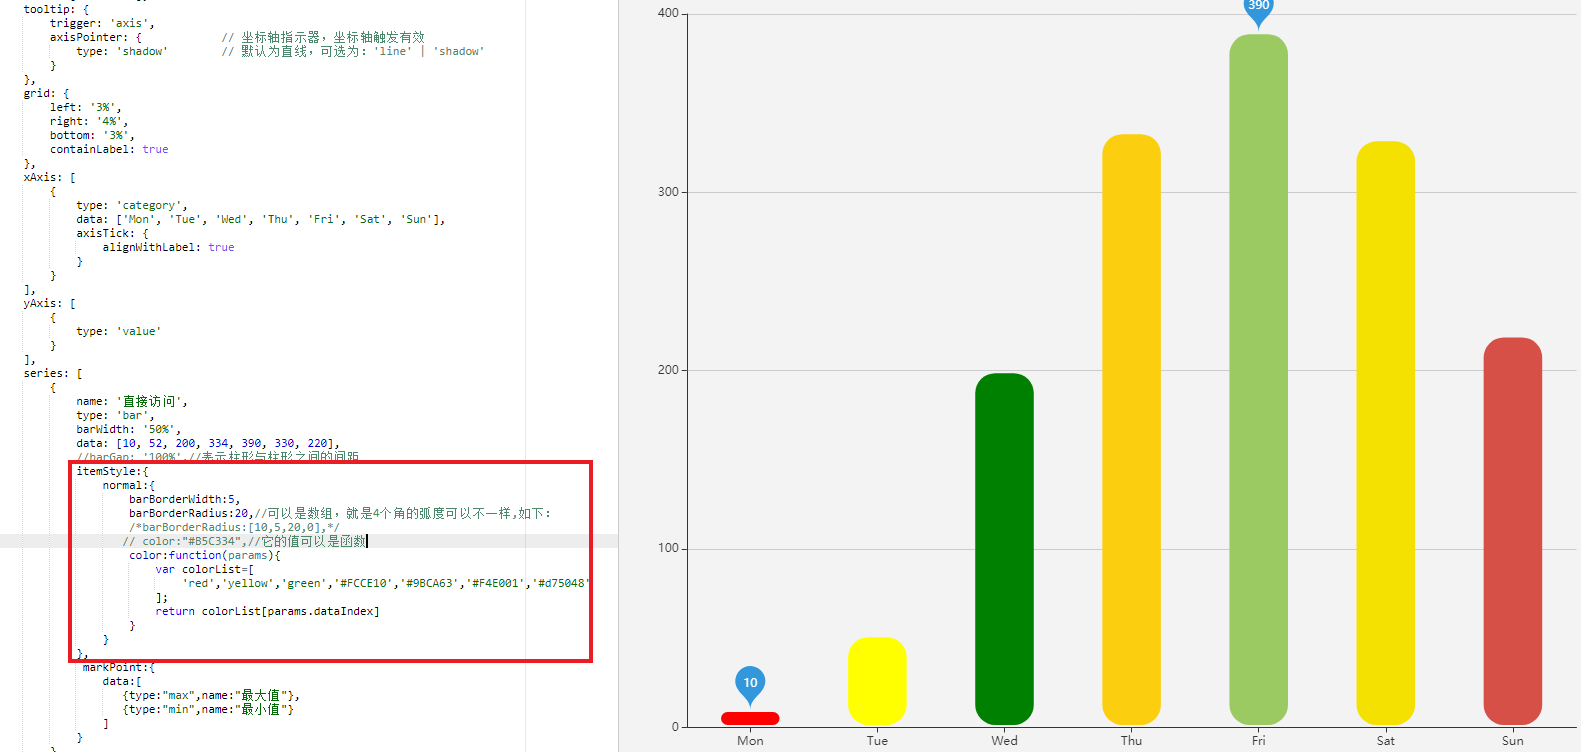Click the 'axisTick: {' code line
This screenshot has width=1581, height=752.
click(112, 233)
